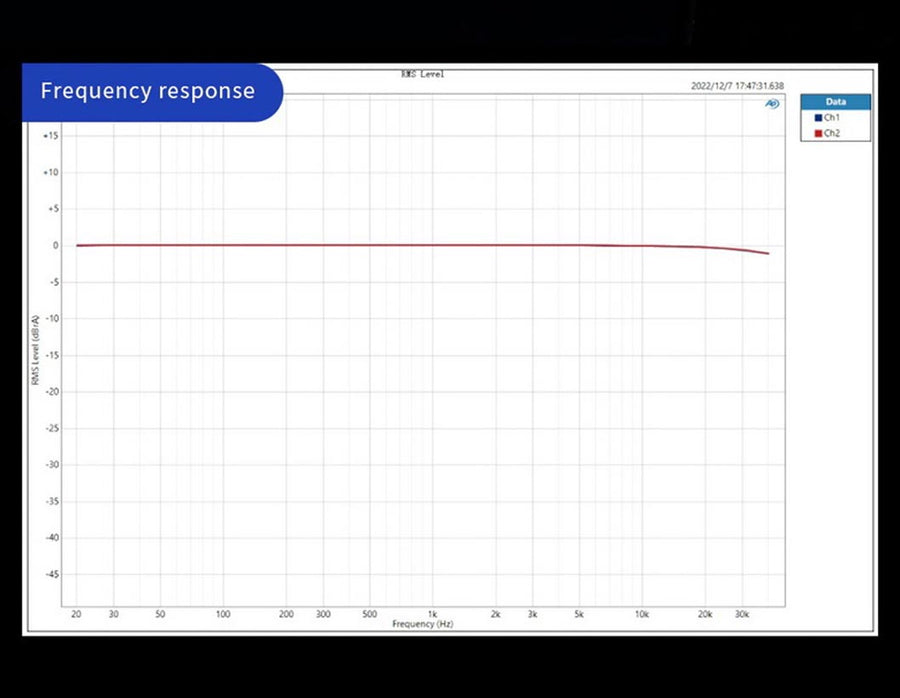Viewport: 900px width, 698px height.
Task: Click the 100 tick on frequency axis
Action: point(223,614)
